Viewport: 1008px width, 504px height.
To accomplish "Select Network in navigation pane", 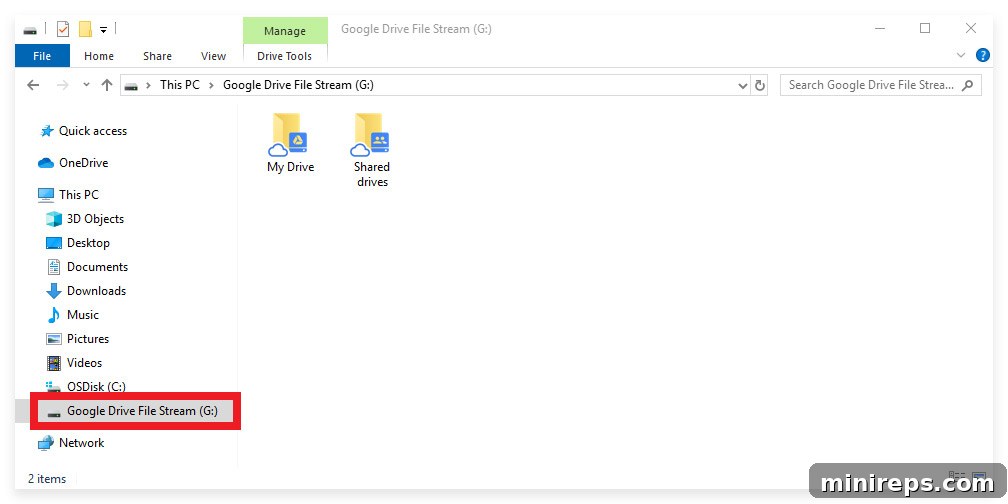I will (71, 443).
